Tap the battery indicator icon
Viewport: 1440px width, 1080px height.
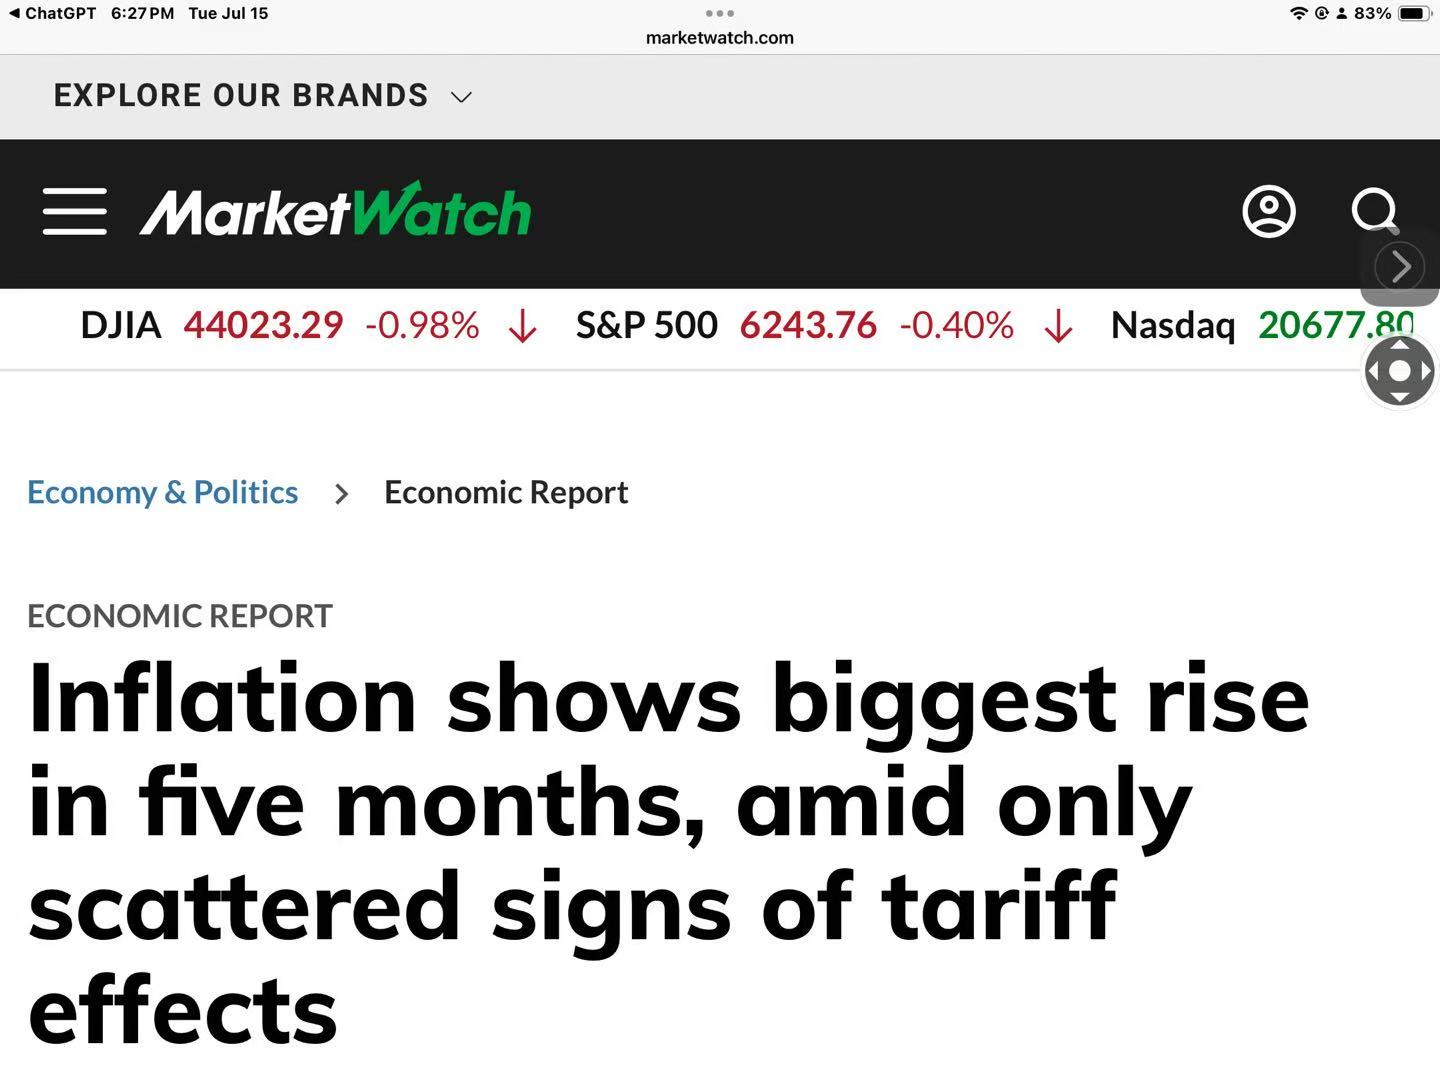(x=1414, y=13)
